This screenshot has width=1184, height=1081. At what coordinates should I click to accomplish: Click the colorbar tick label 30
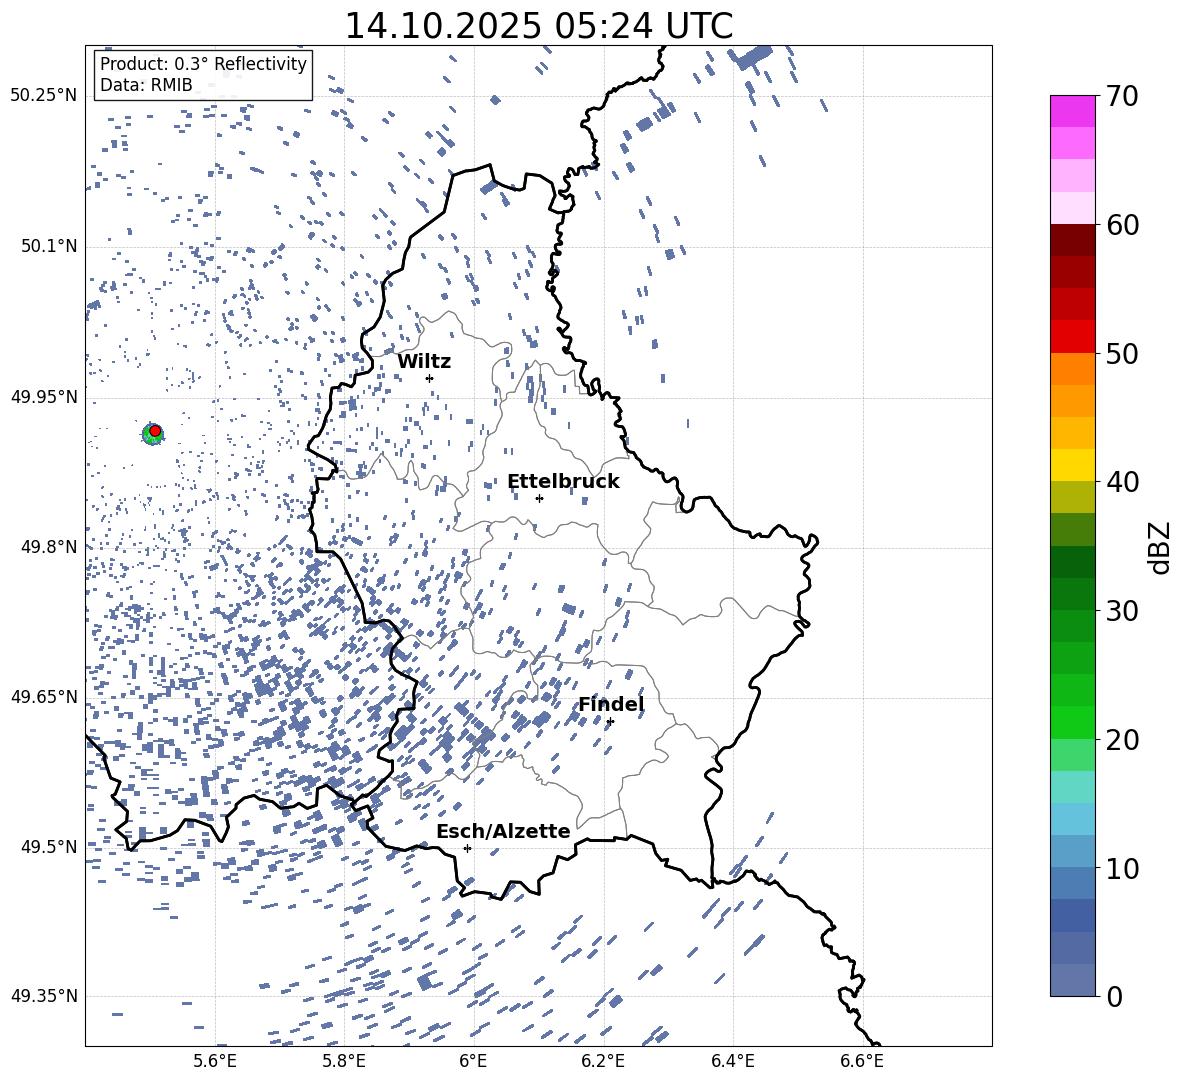click(1123, 611)
